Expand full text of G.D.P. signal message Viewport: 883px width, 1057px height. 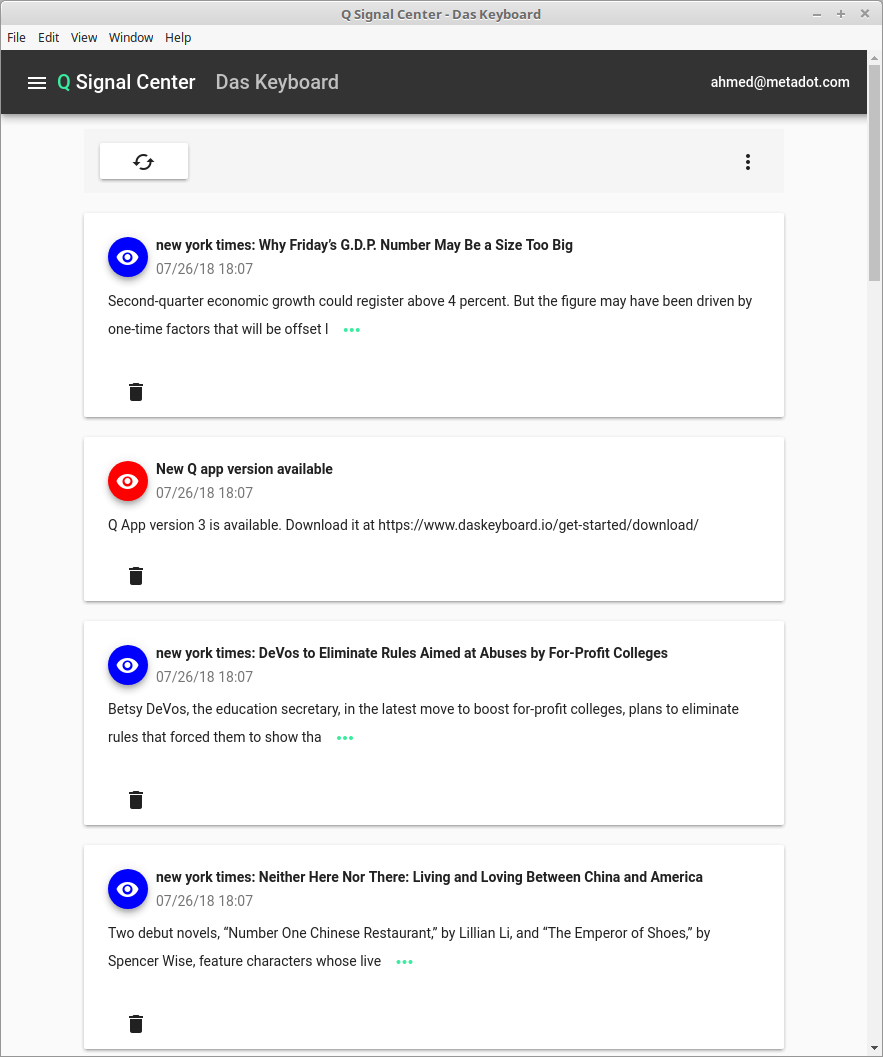pos(352,330)
